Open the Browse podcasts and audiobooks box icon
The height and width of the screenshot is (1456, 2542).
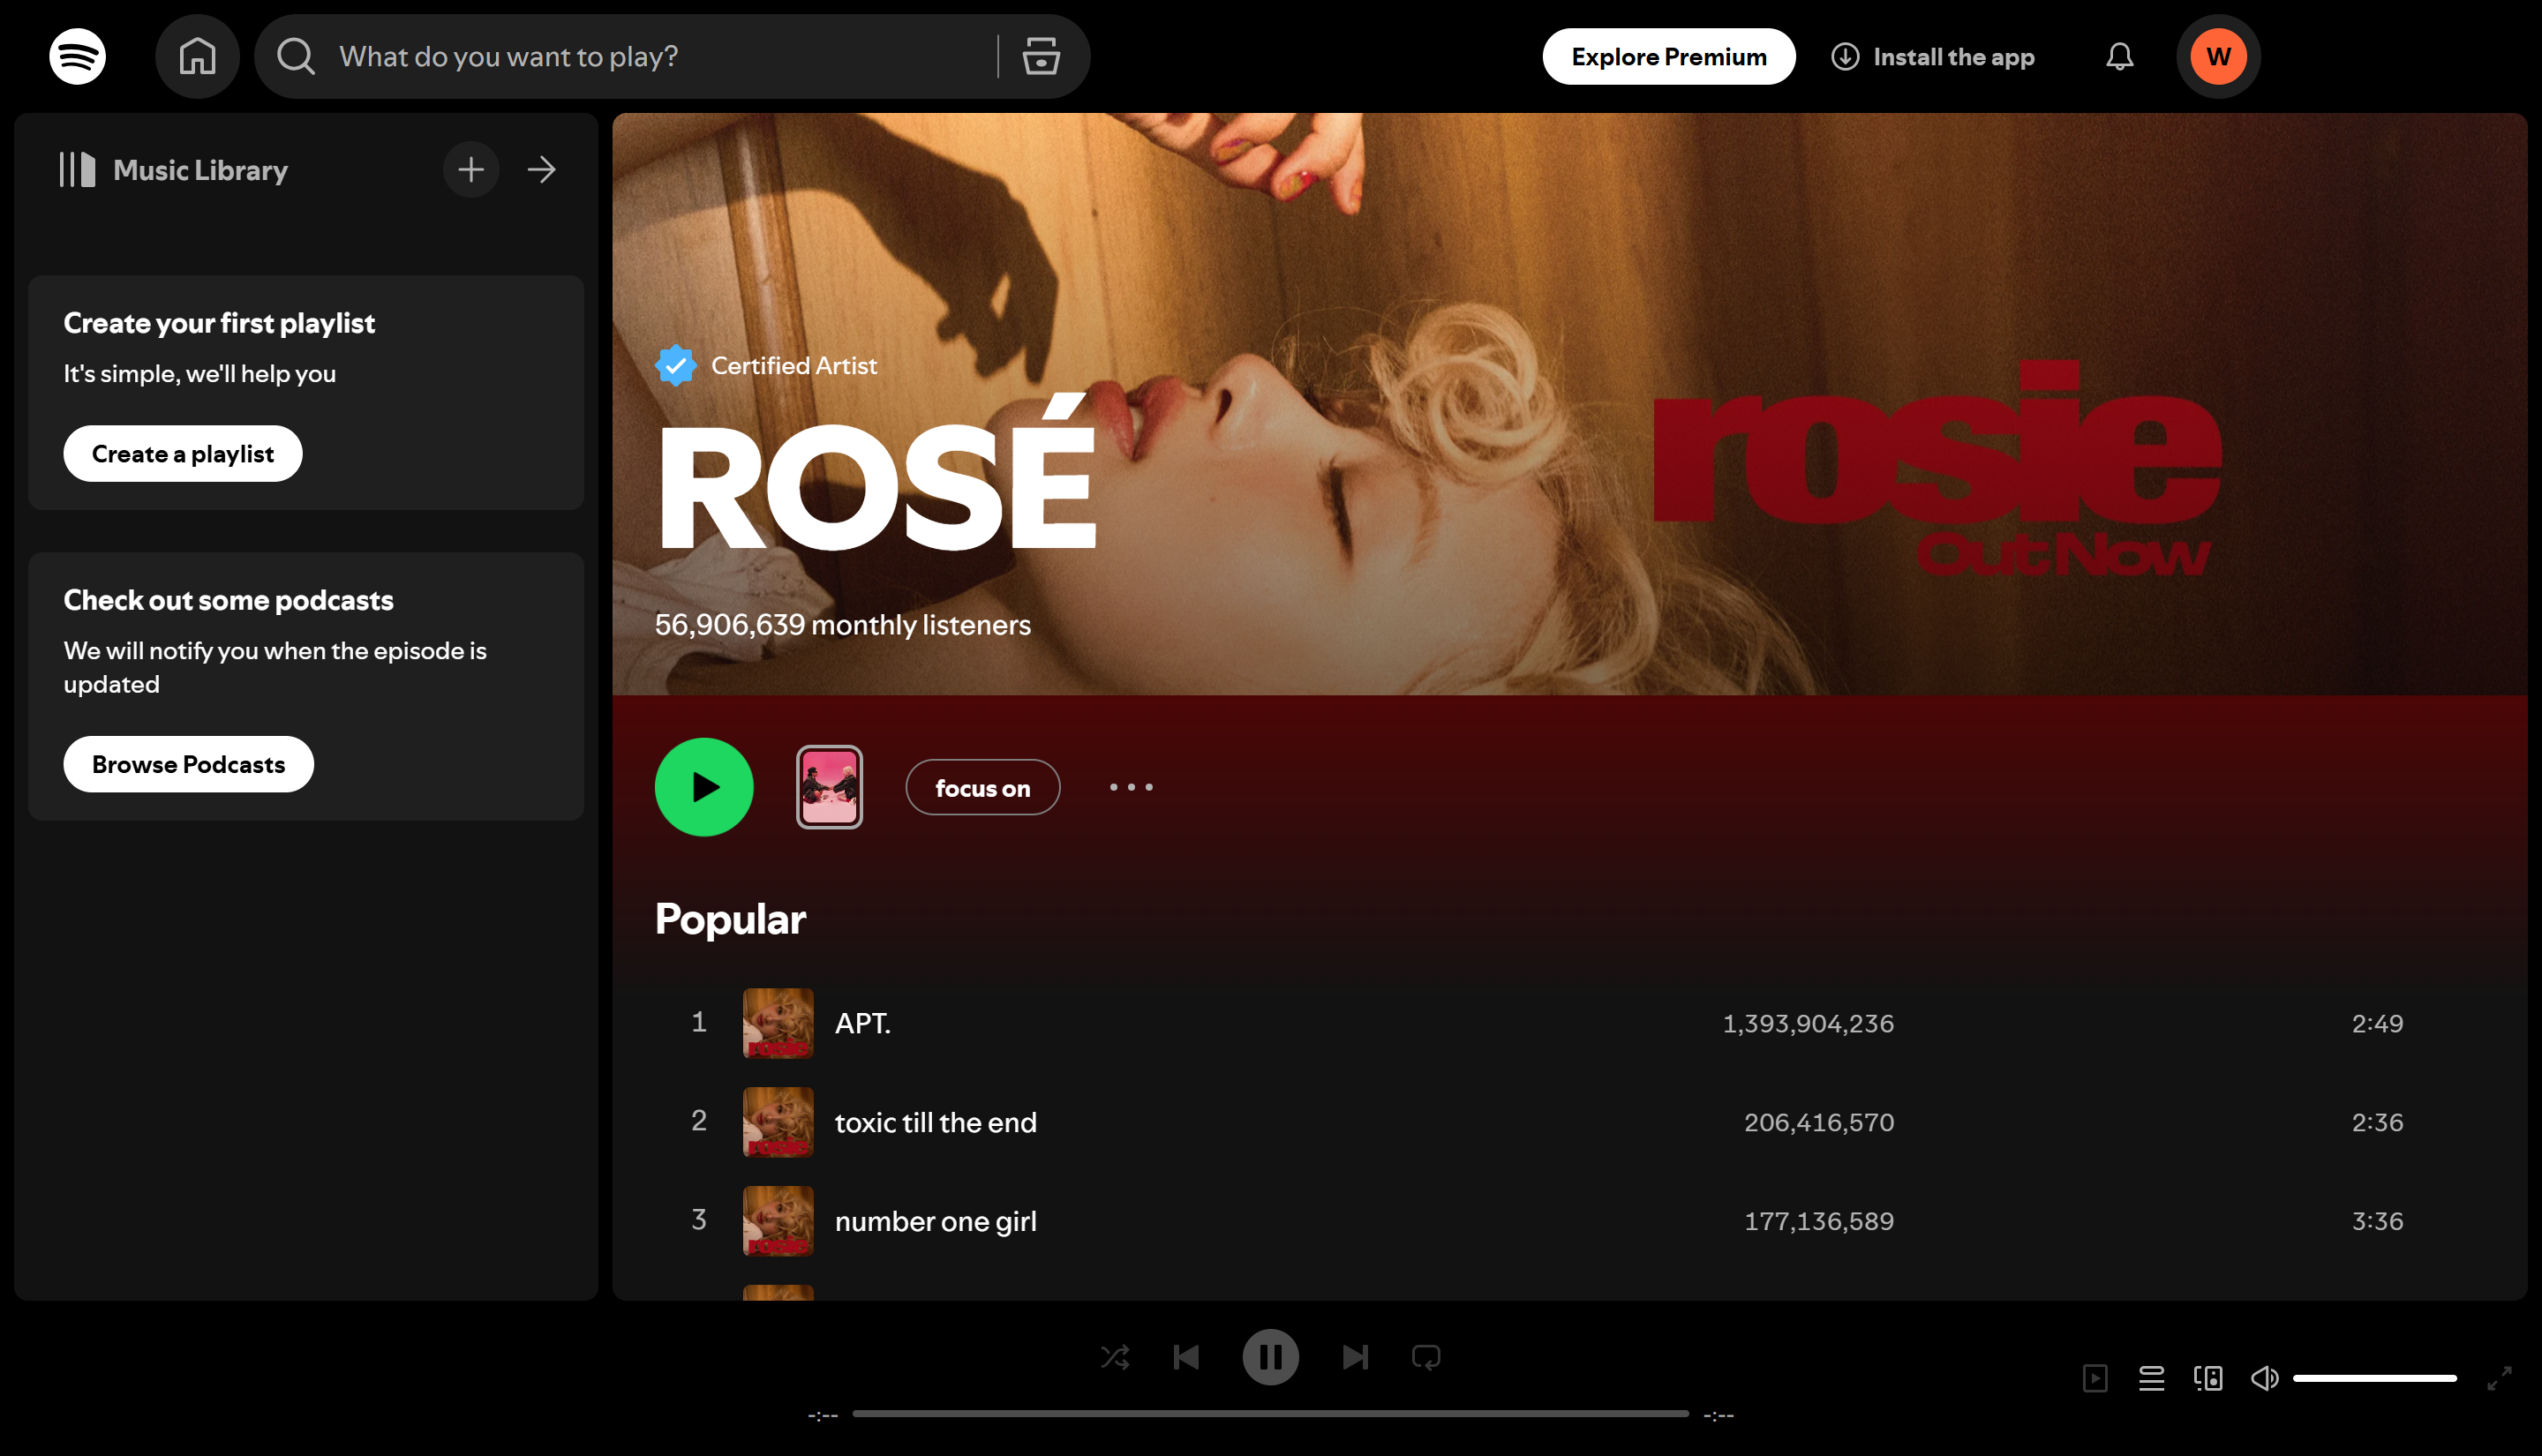pos(1040,56)
